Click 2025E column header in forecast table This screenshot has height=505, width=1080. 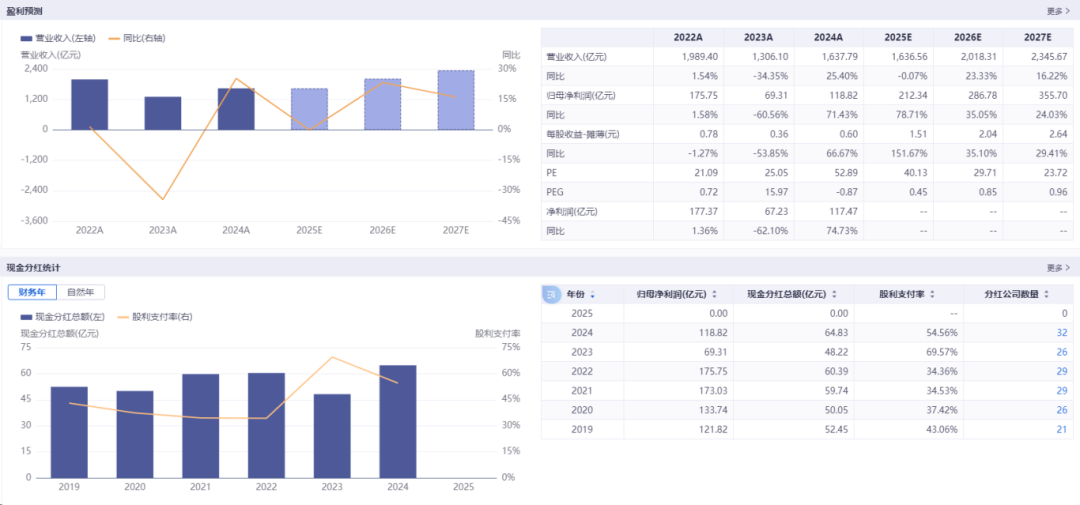point(898,38)
